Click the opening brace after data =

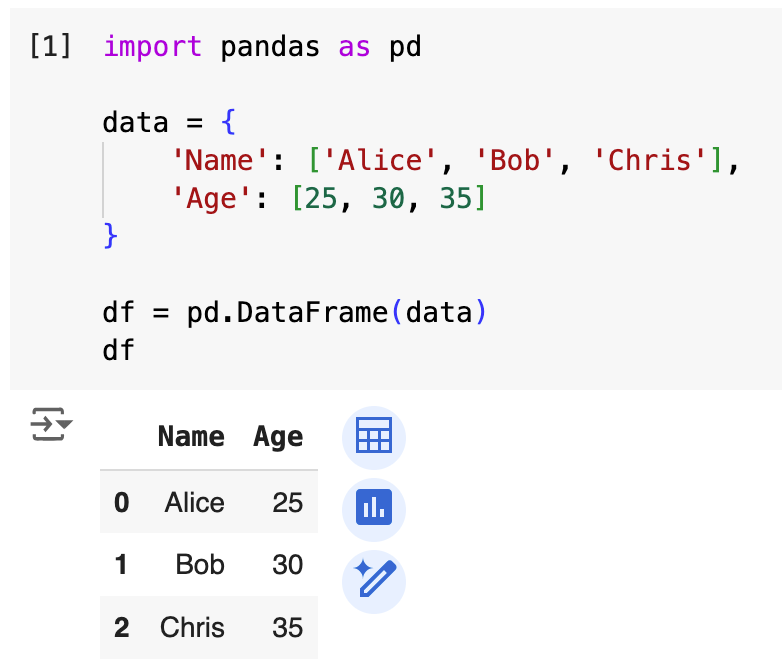click(x=227, y=124)
